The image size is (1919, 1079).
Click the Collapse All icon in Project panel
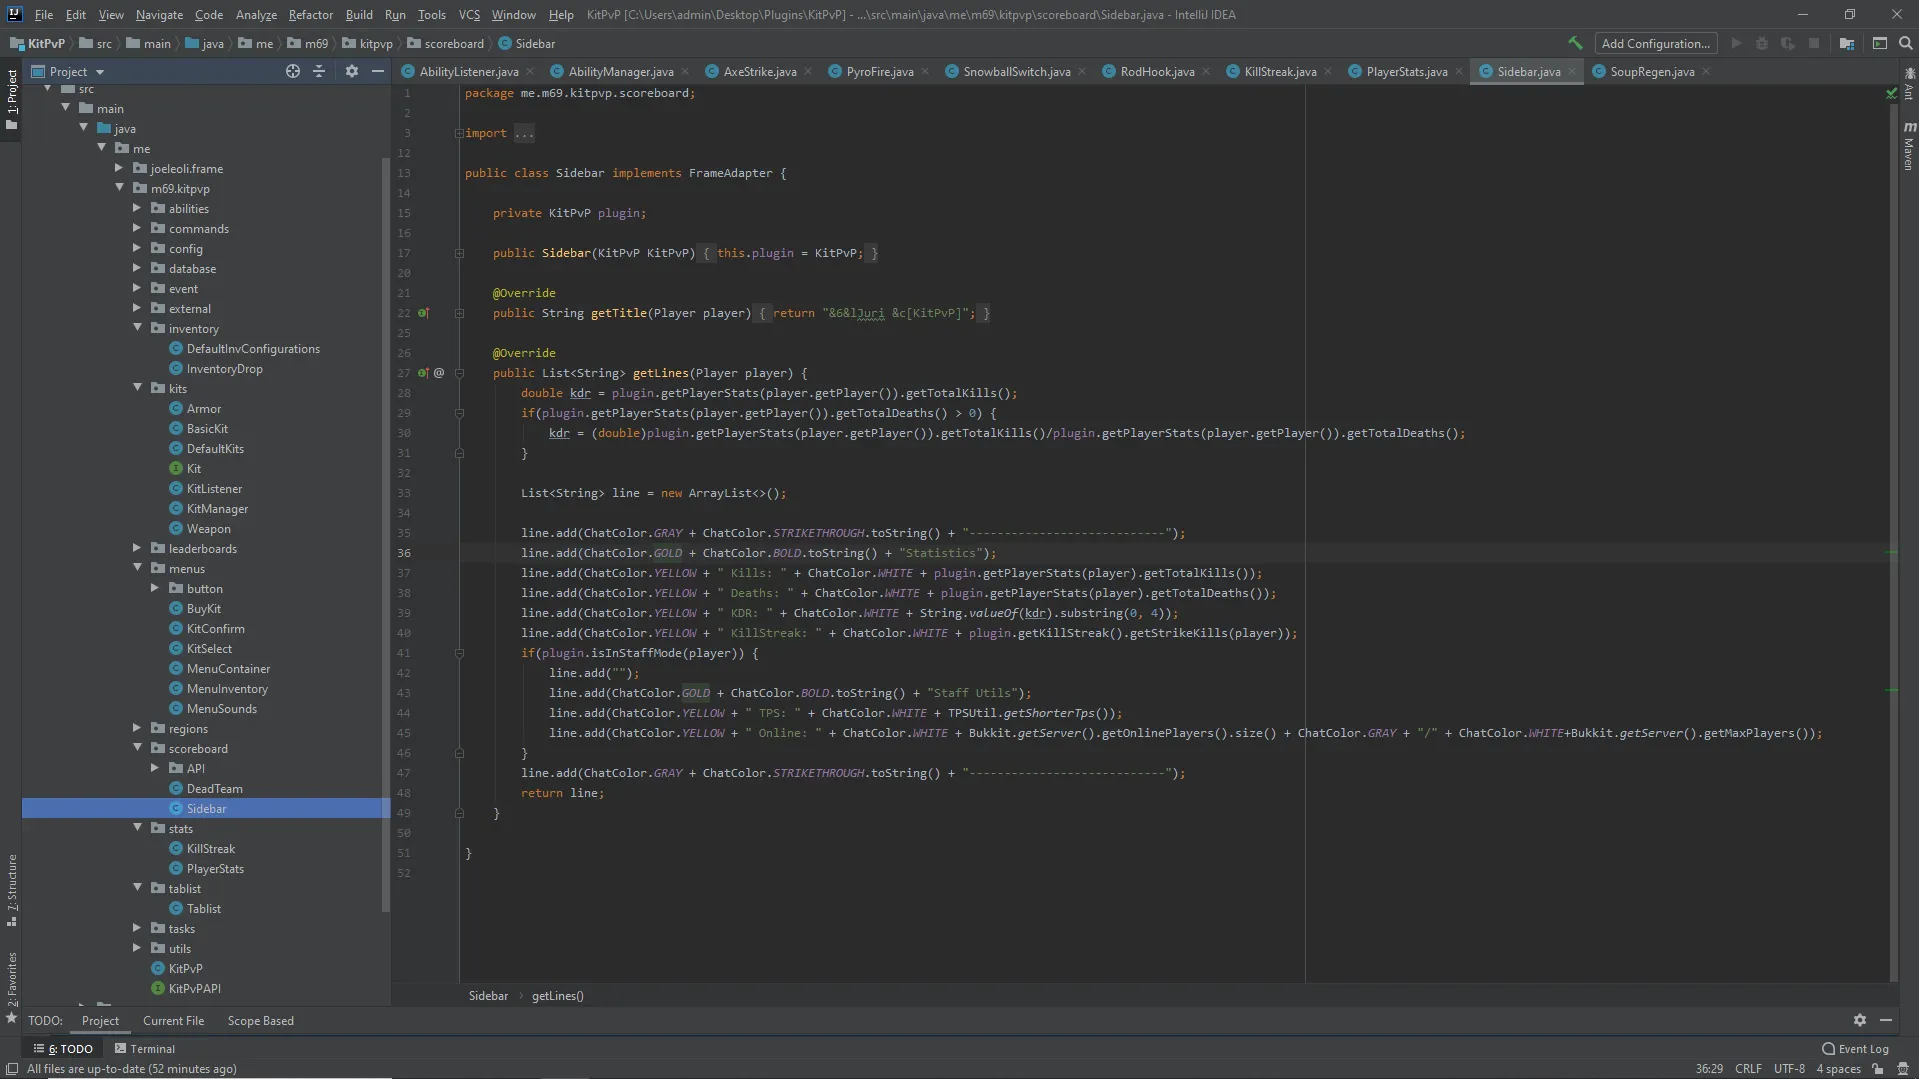pyautogui.click(x=319, y=71)
